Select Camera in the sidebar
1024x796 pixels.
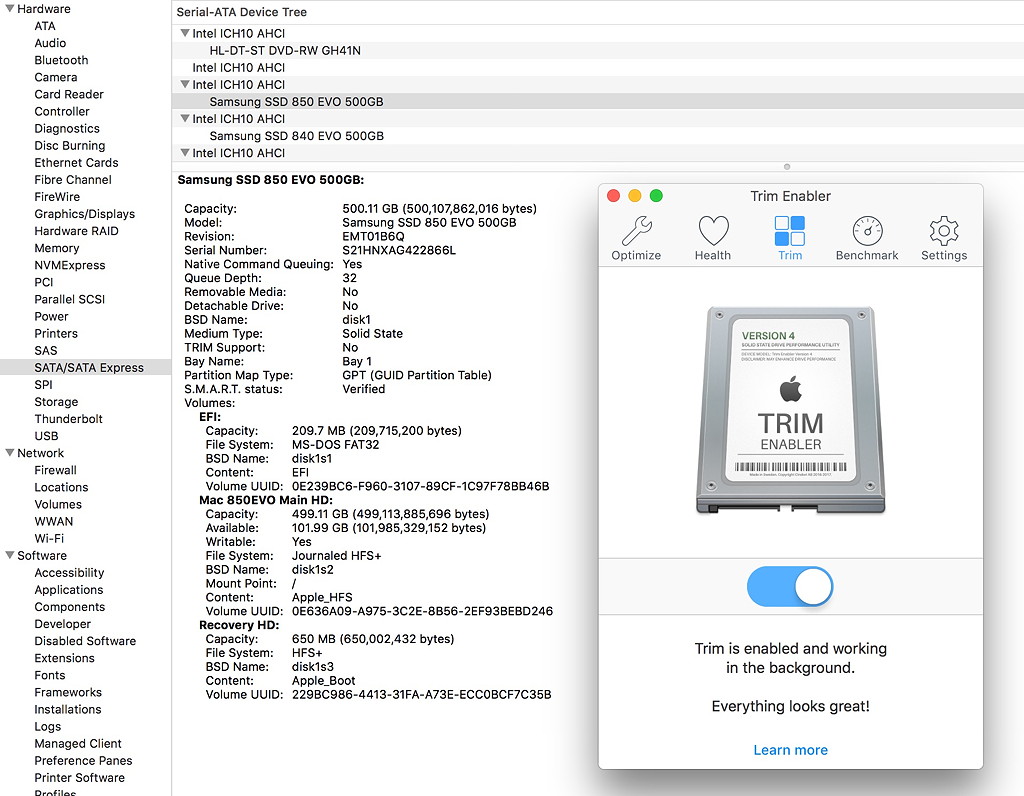coord(56,77)
